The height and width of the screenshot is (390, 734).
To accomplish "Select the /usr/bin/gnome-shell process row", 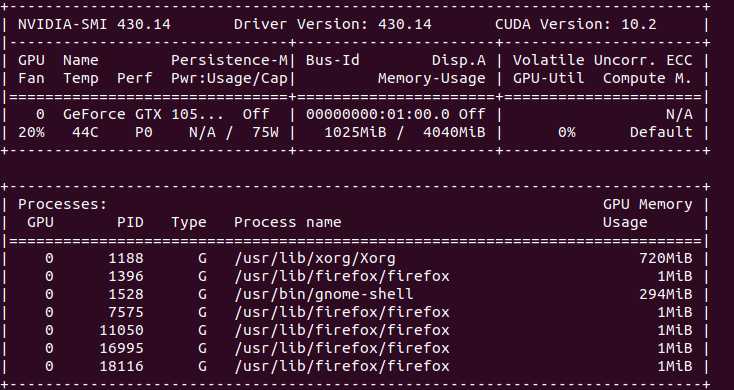I will tap(355, 294).
